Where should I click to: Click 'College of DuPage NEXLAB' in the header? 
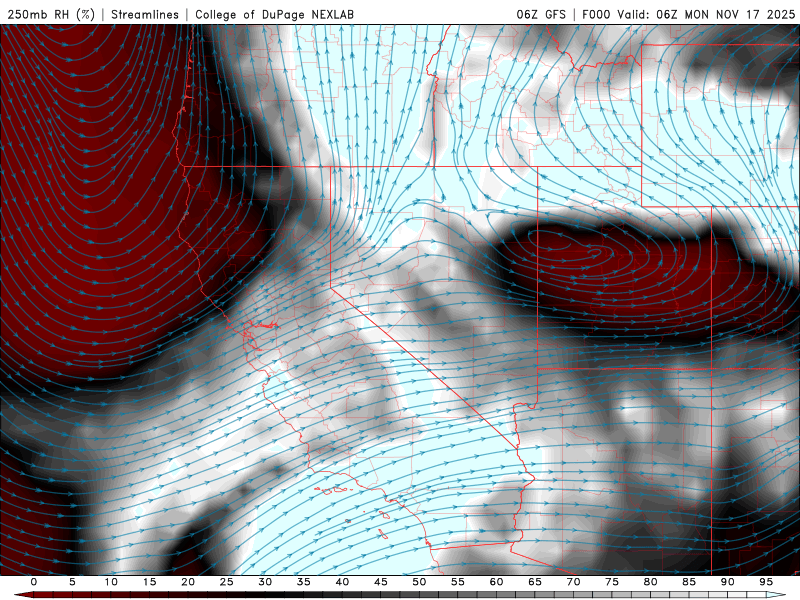tap(274, 14)
